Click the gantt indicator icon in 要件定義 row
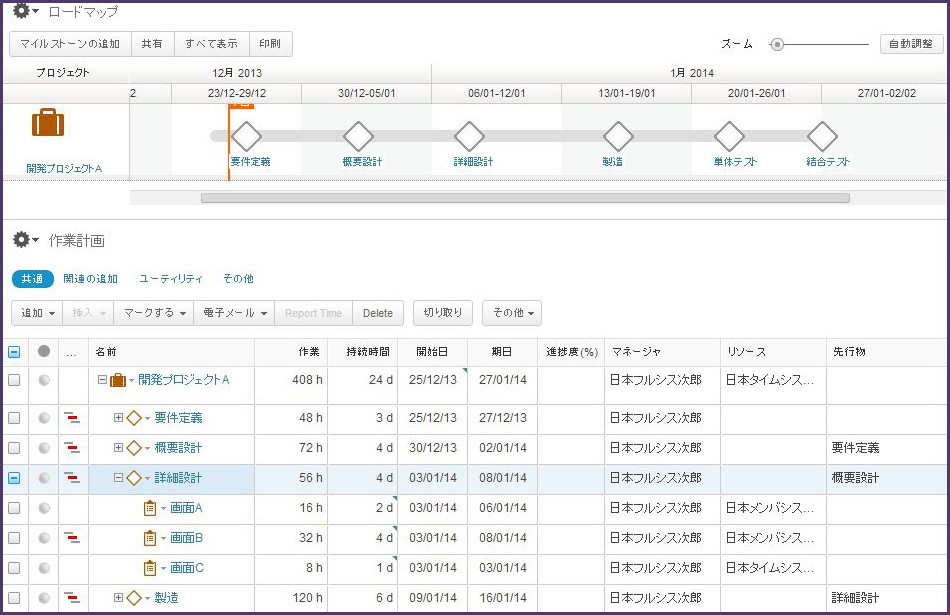The height and width of the screenshot is (615, 950). pos(72,417)
